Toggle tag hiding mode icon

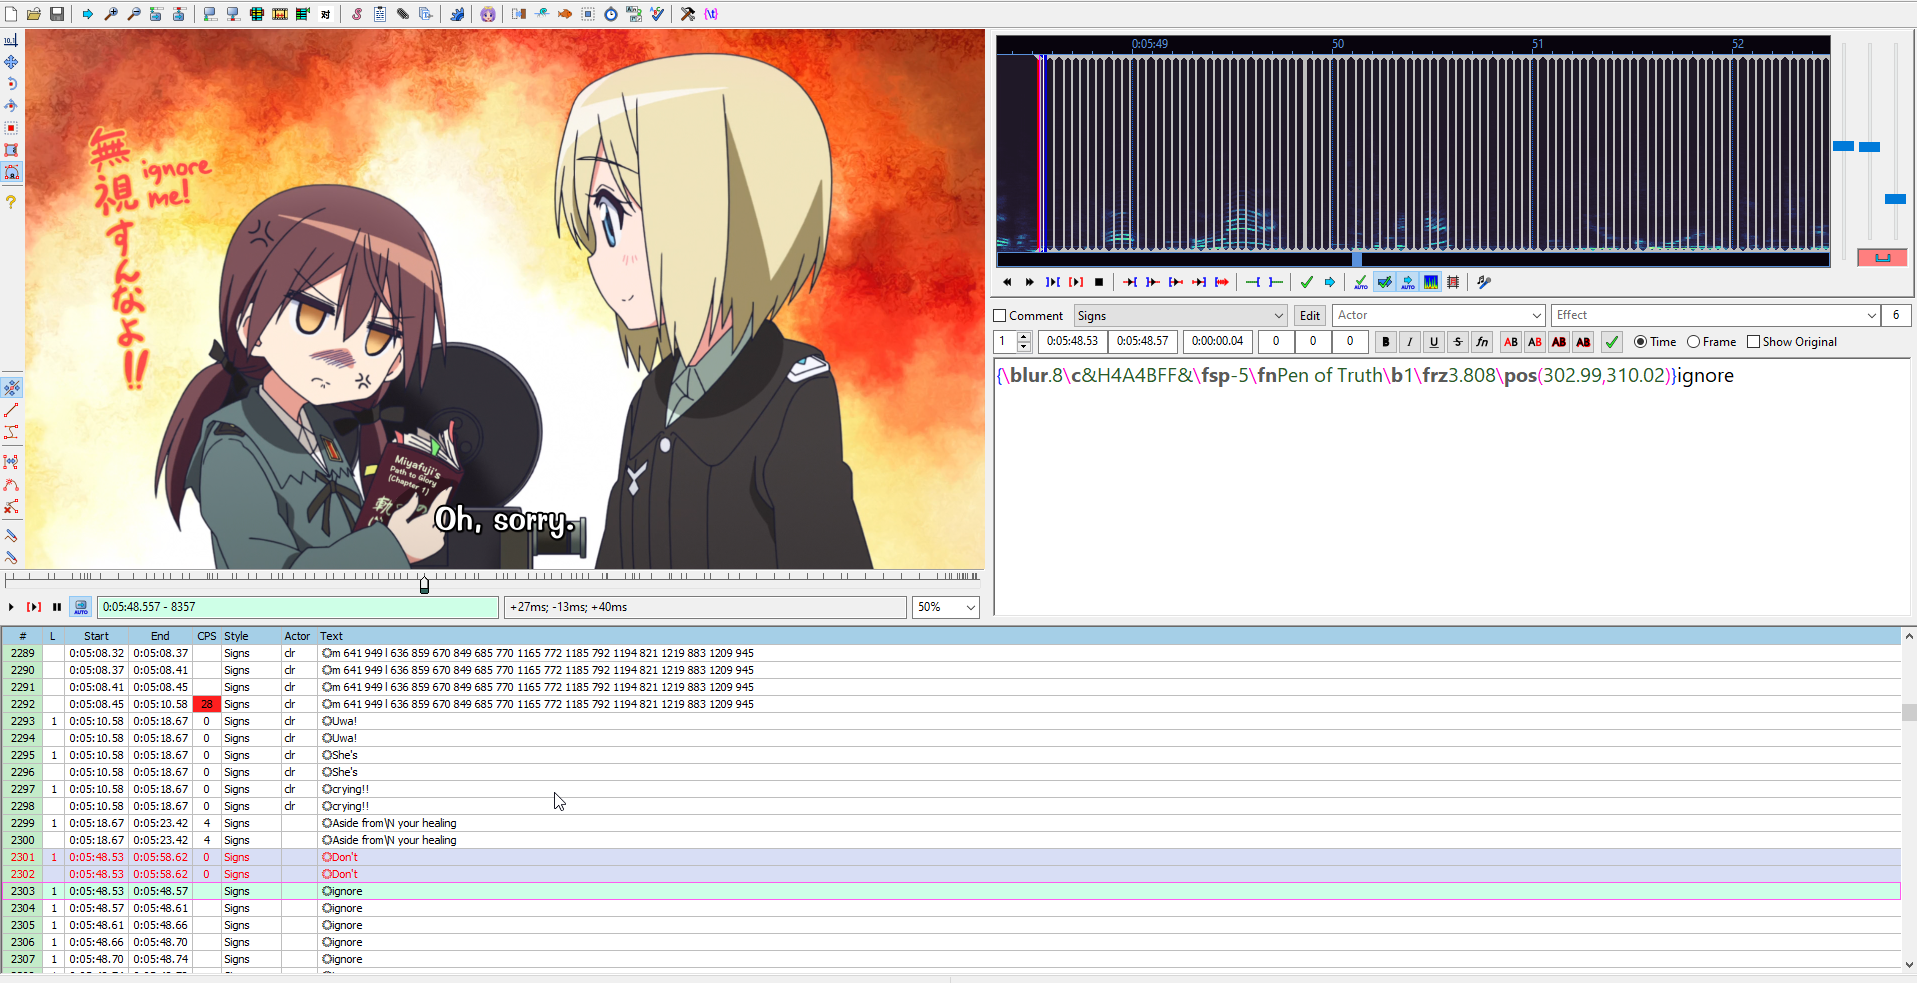(711, 14)
